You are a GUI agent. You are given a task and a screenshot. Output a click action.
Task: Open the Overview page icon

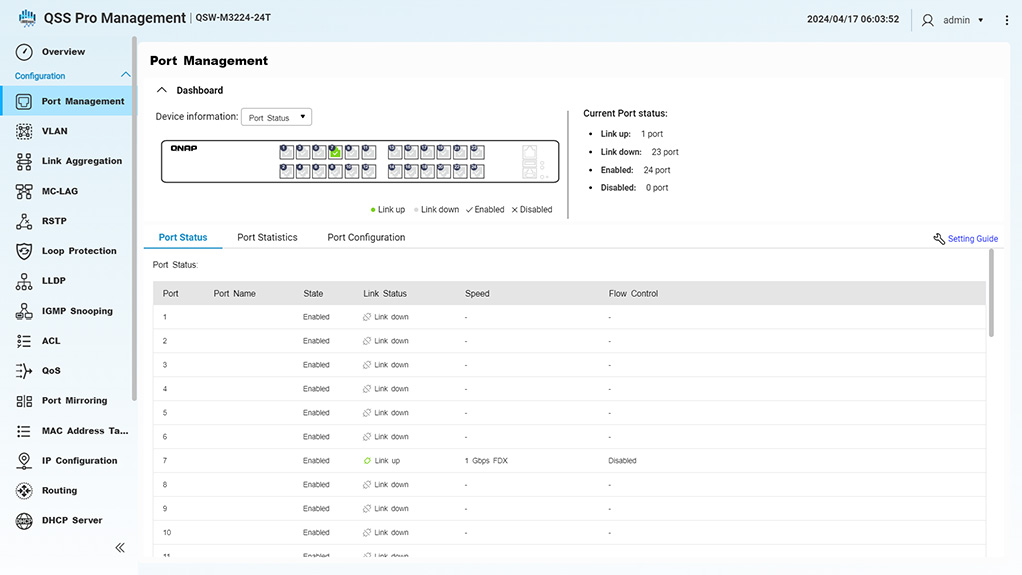coord(24,52)
